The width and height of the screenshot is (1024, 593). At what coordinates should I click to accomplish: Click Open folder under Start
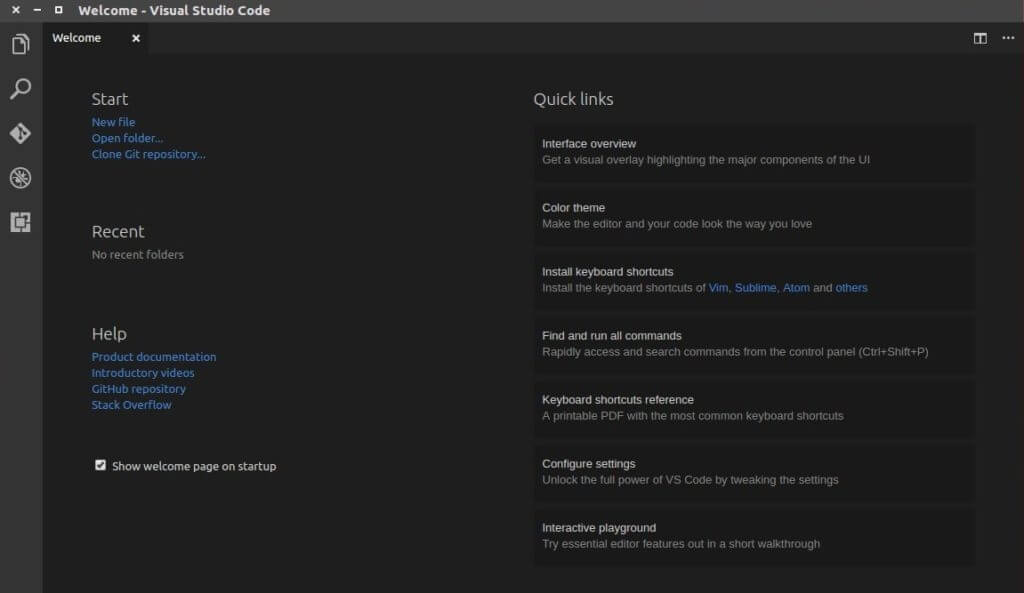tap(127, 137)
